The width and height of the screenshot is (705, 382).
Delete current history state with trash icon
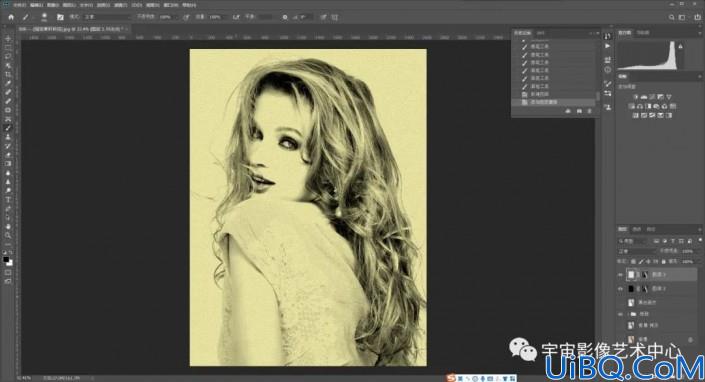pyautogui.click(x=589, y=111)
